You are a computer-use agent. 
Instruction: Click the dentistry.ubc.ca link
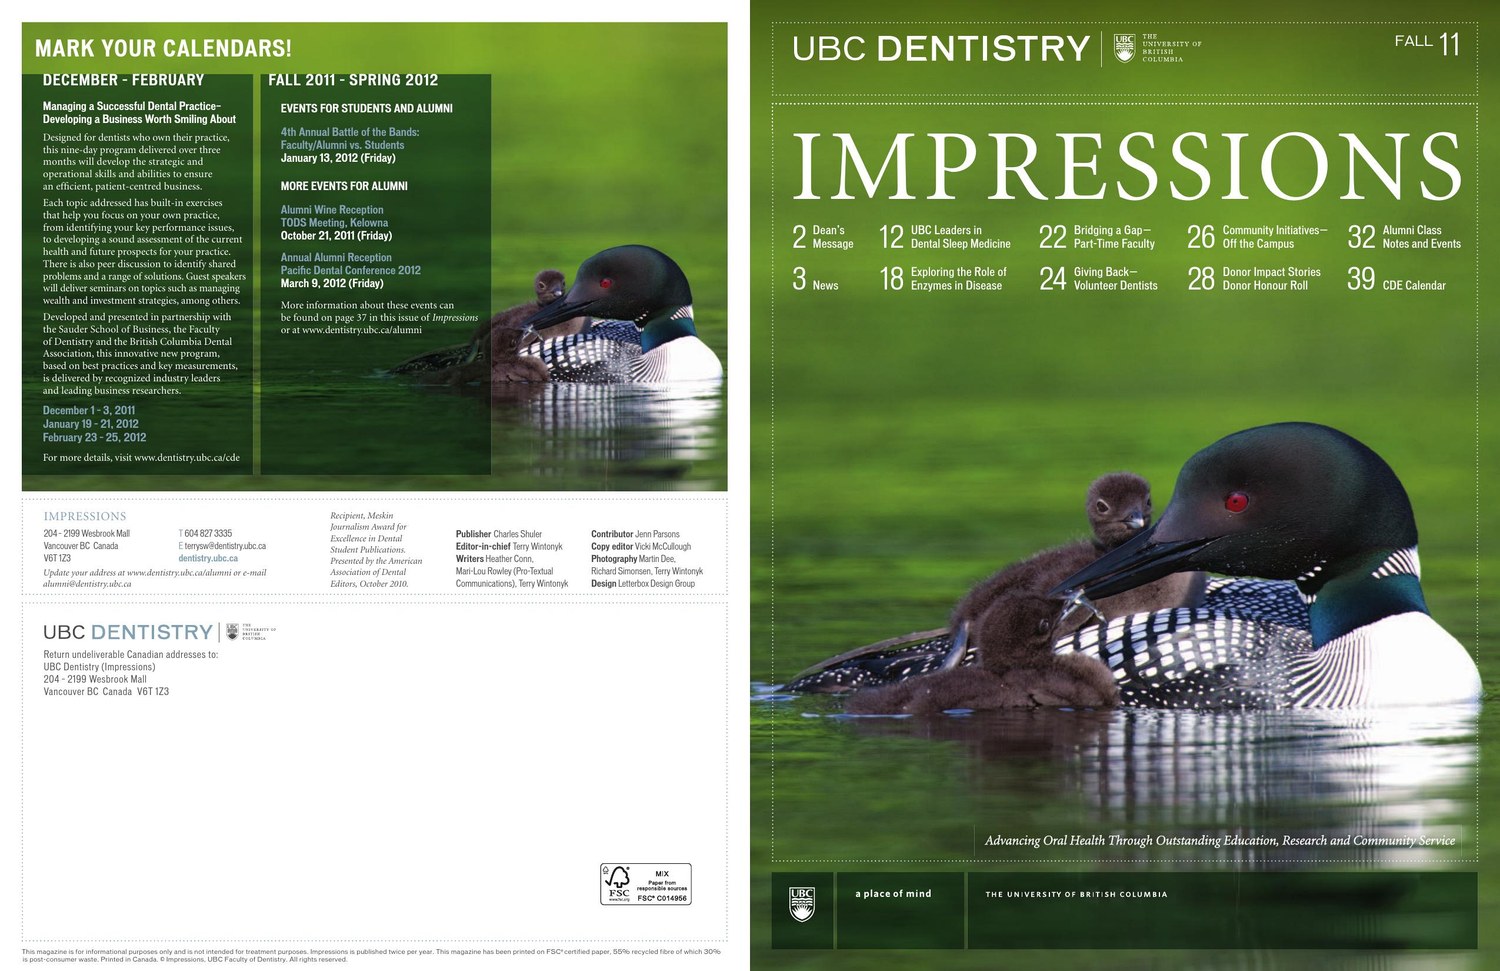click(x=208, y=559)
